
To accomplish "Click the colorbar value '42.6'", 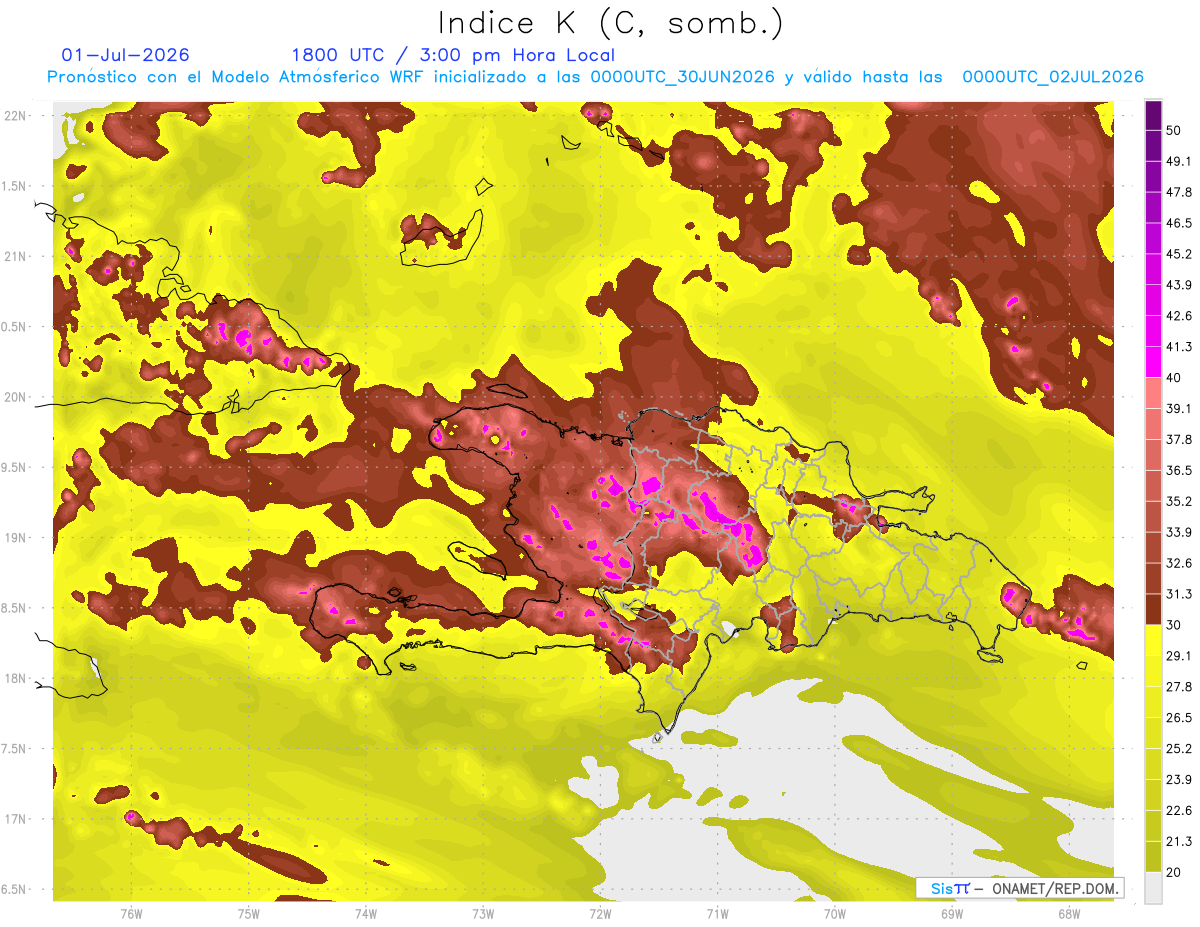I will click(x=1179, y=316).
